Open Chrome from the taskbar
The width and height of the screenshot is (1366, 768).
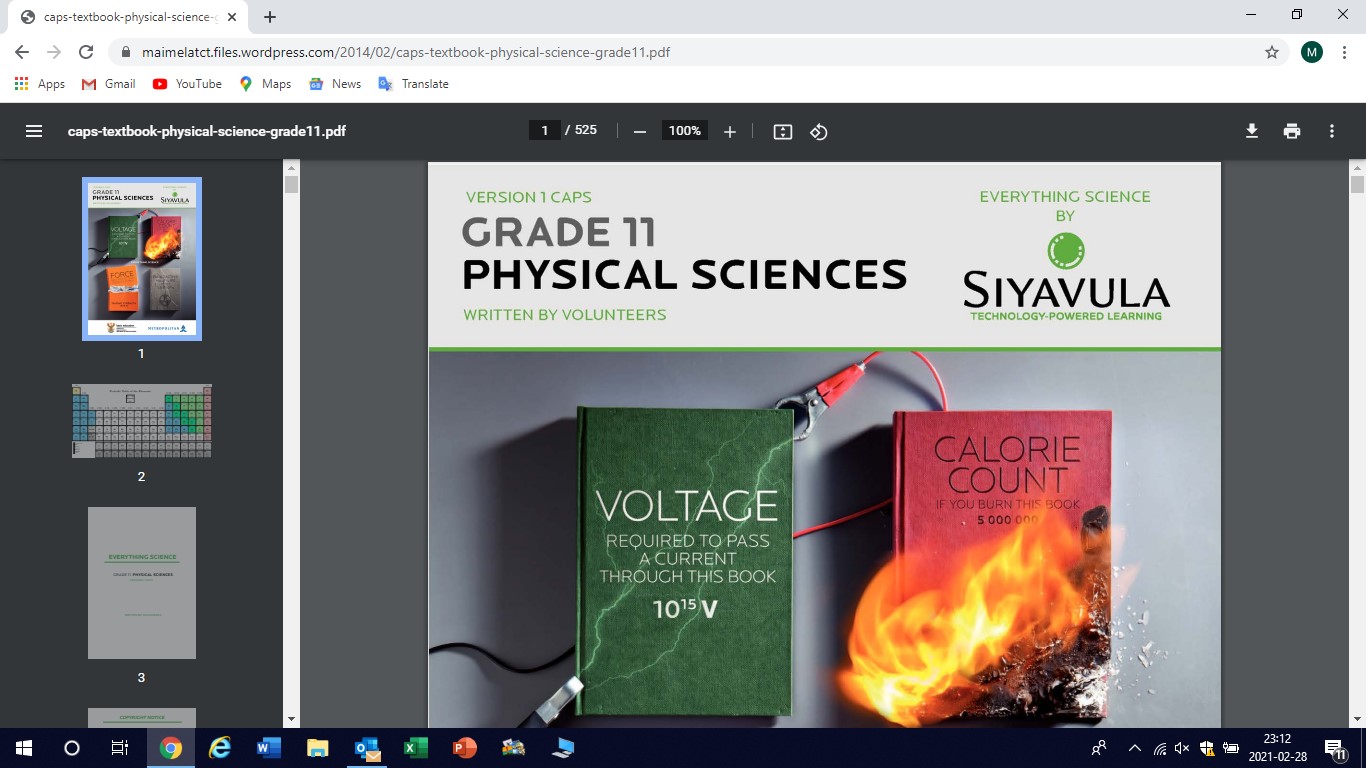pyautogui.click(x=171, y=748)
